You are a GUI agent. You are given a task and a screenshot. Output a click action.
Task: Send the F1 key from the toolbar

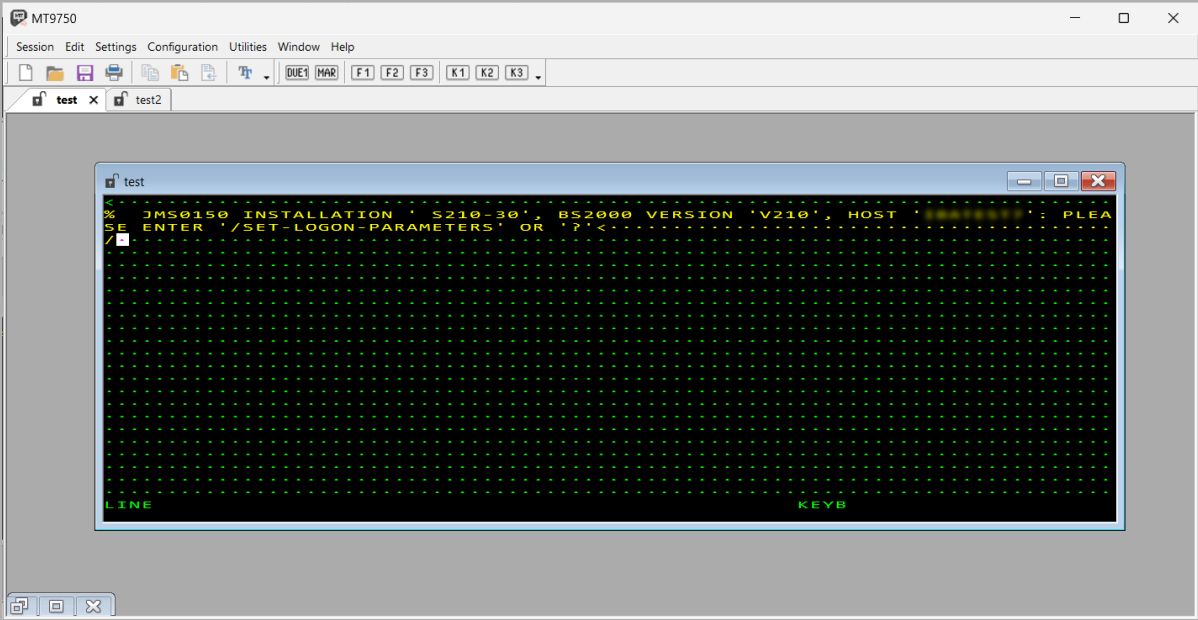[363, 73]
